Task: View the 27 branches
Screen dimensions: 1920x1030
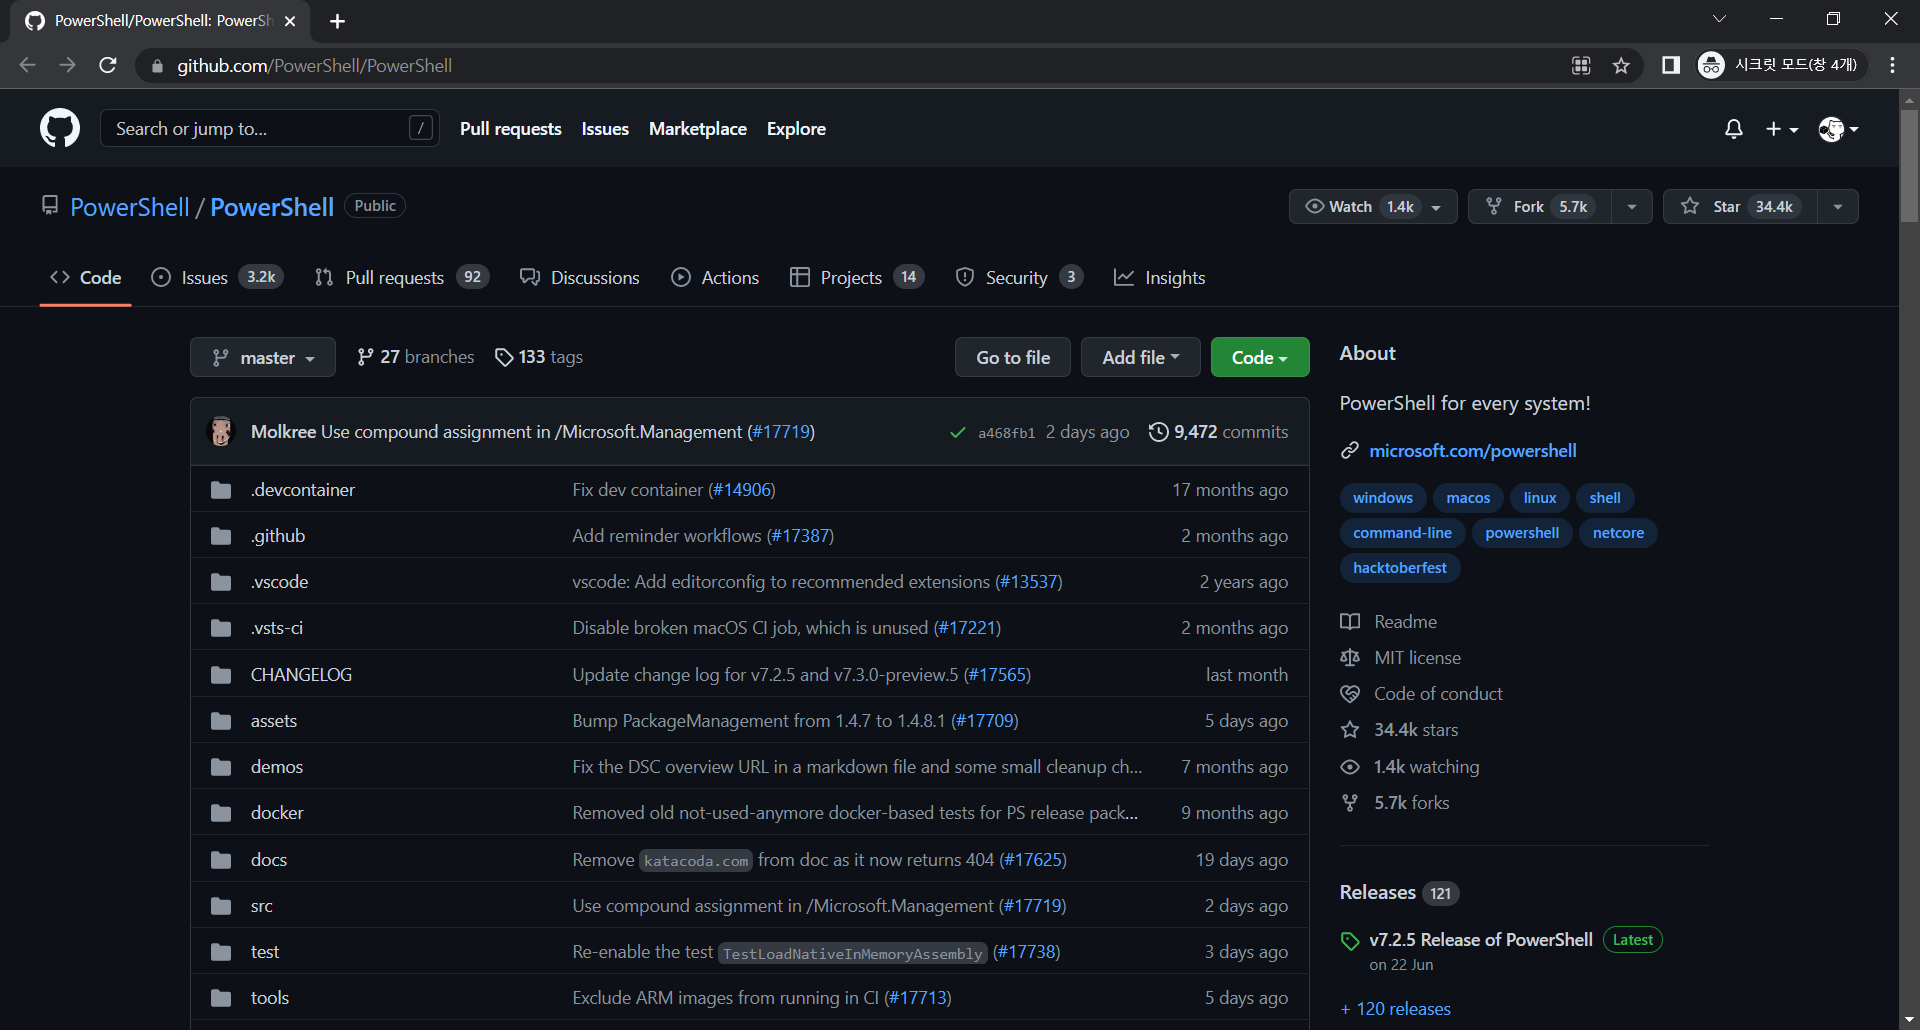Action: tap(415, 357)
